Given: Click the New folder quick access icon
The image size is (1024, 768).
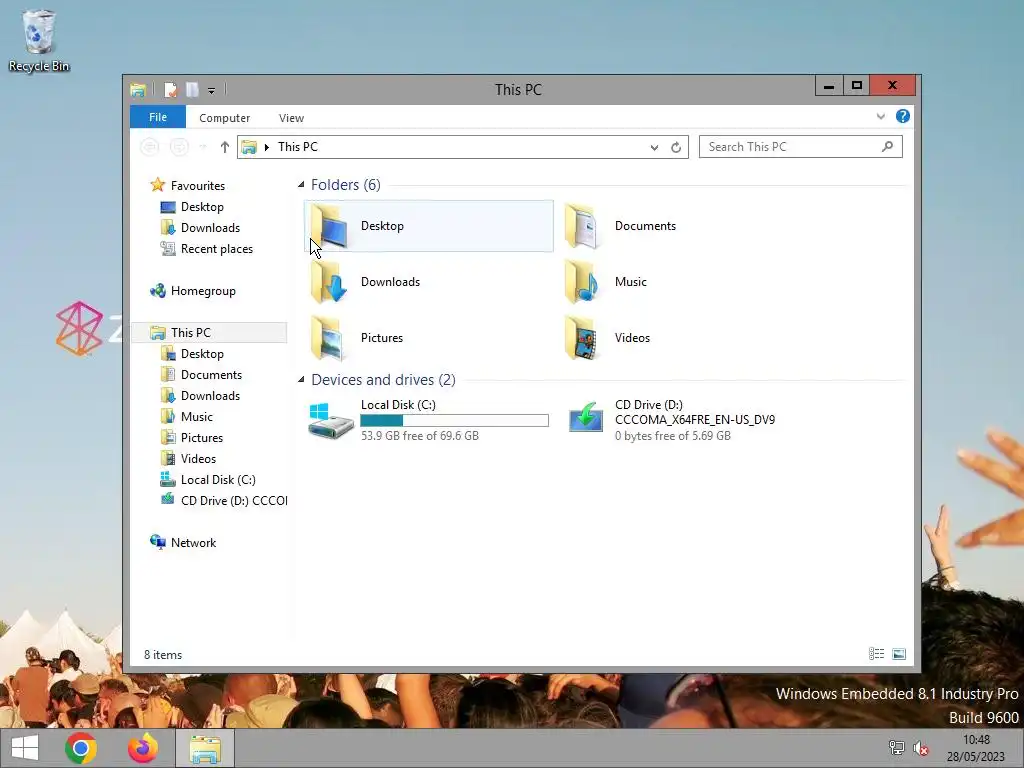Looking at the screenshot, I should click(x=192, y=90).
